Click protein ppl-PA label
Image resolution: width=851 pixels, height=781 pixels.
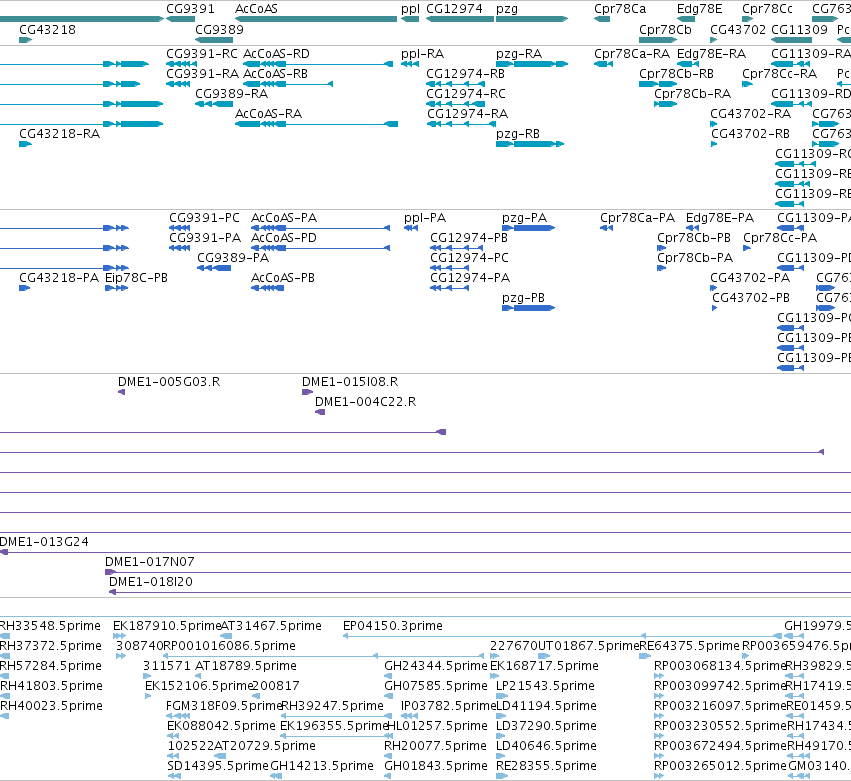coord(425,218)
